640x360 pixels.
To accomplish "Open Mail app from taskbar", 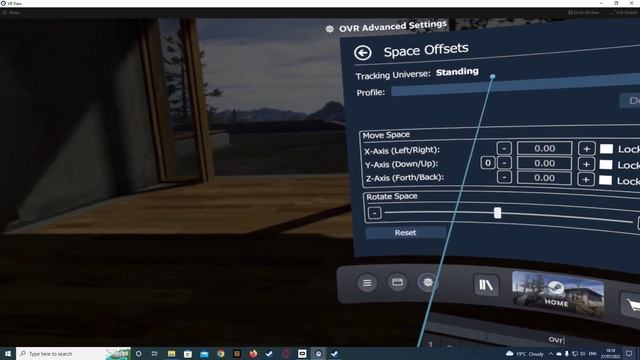I will tap(204, 353).
